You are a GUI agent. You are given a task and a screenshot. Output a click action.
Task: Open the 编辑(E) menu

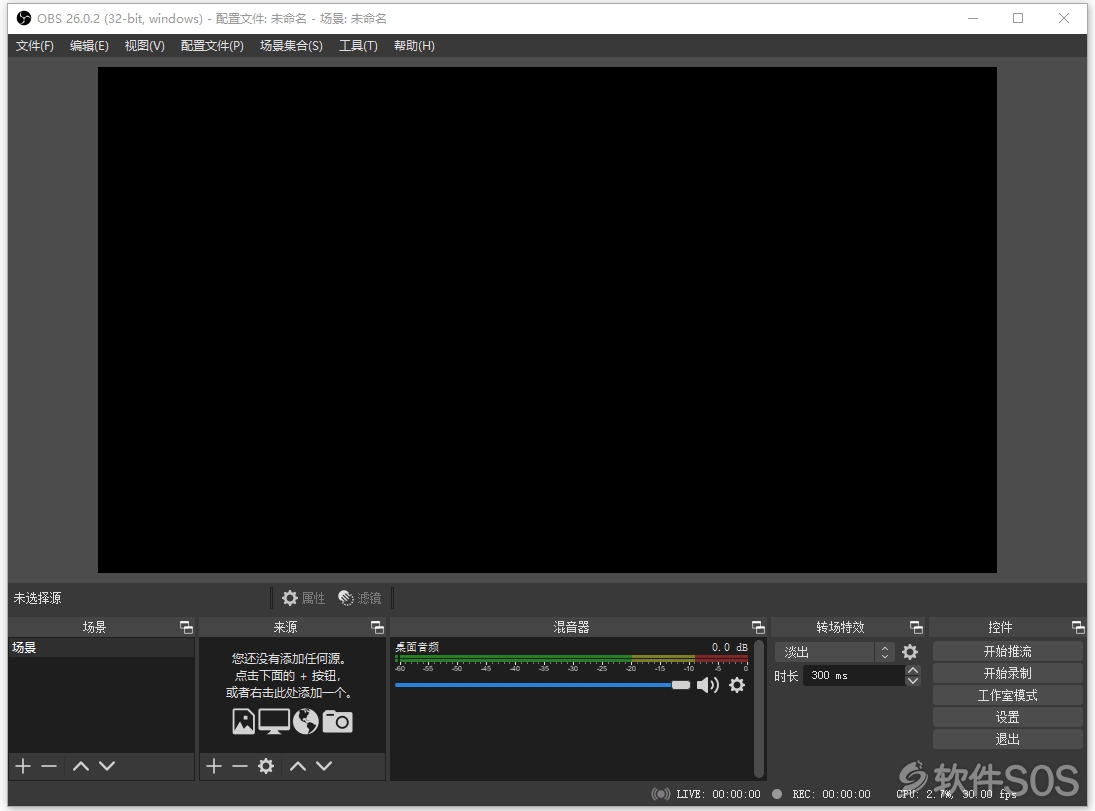tap(89, 45)
